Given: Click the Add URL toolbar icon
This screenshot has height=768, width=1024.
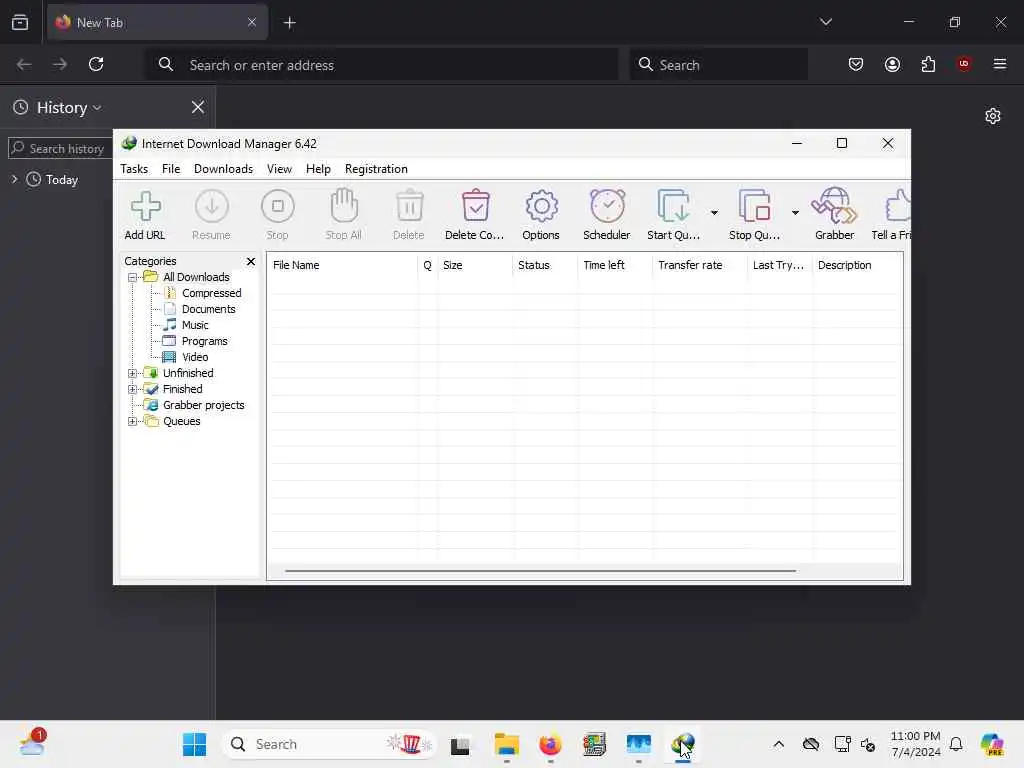Looking at the screenshot, I should tap(145, 206).
